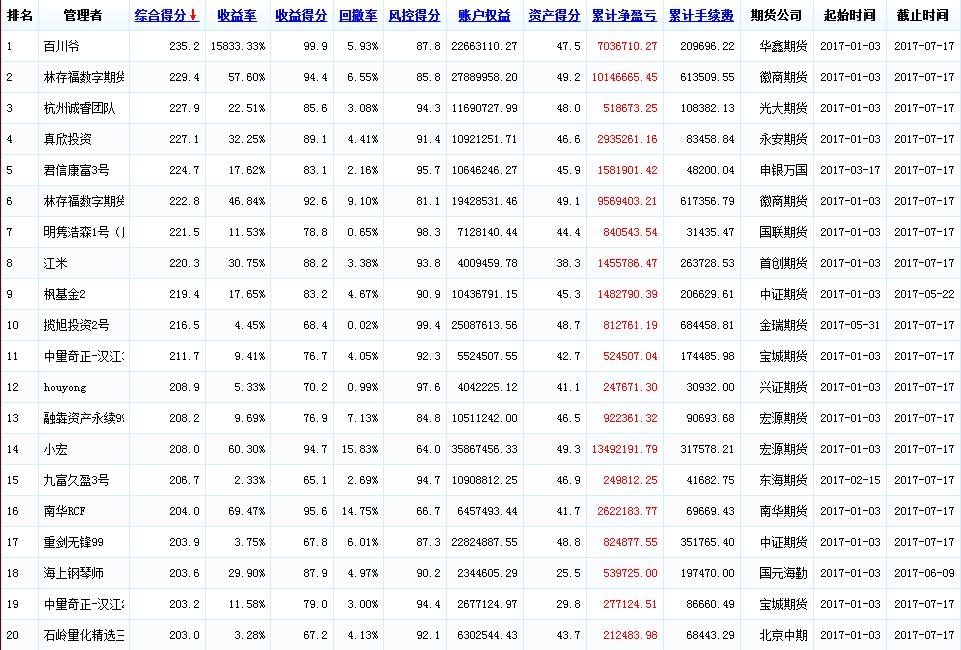Select account equity 35867456.33
The width and height of the screenshot is (961, 650).
[x=484, y=449]
